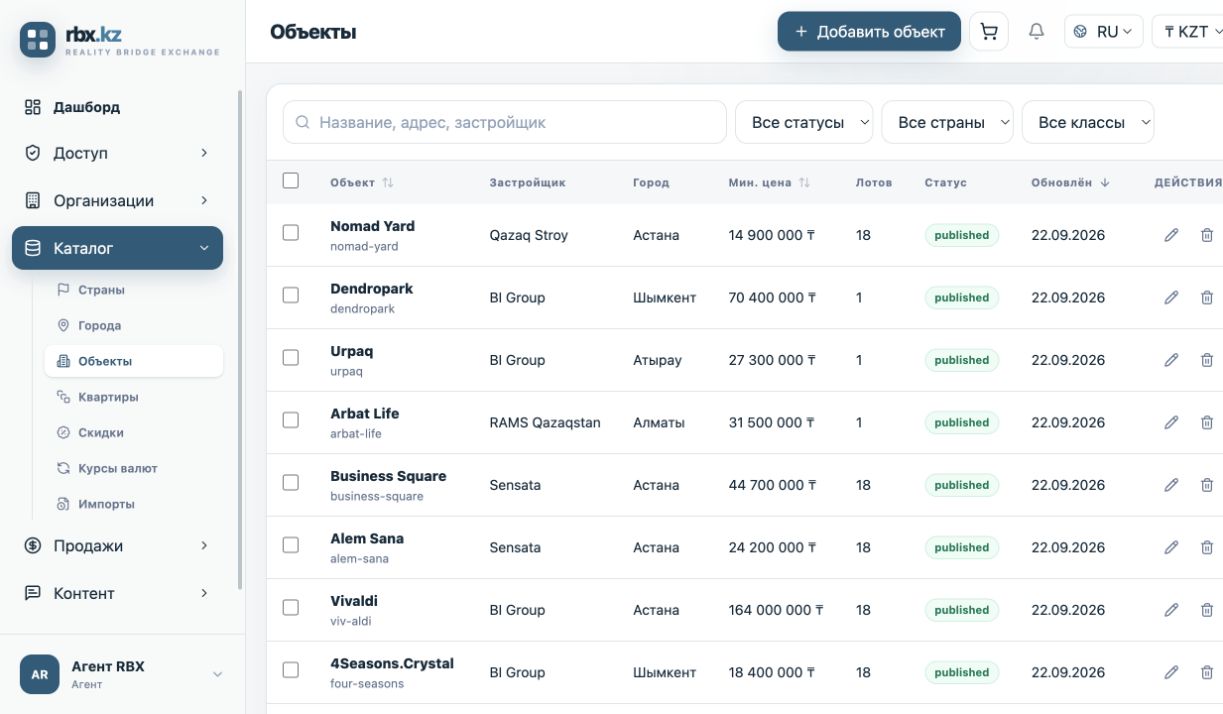Expand the Доступ sidebar section
The width and height of the screenshot is (1223, 714).
[x=117, y=153]
